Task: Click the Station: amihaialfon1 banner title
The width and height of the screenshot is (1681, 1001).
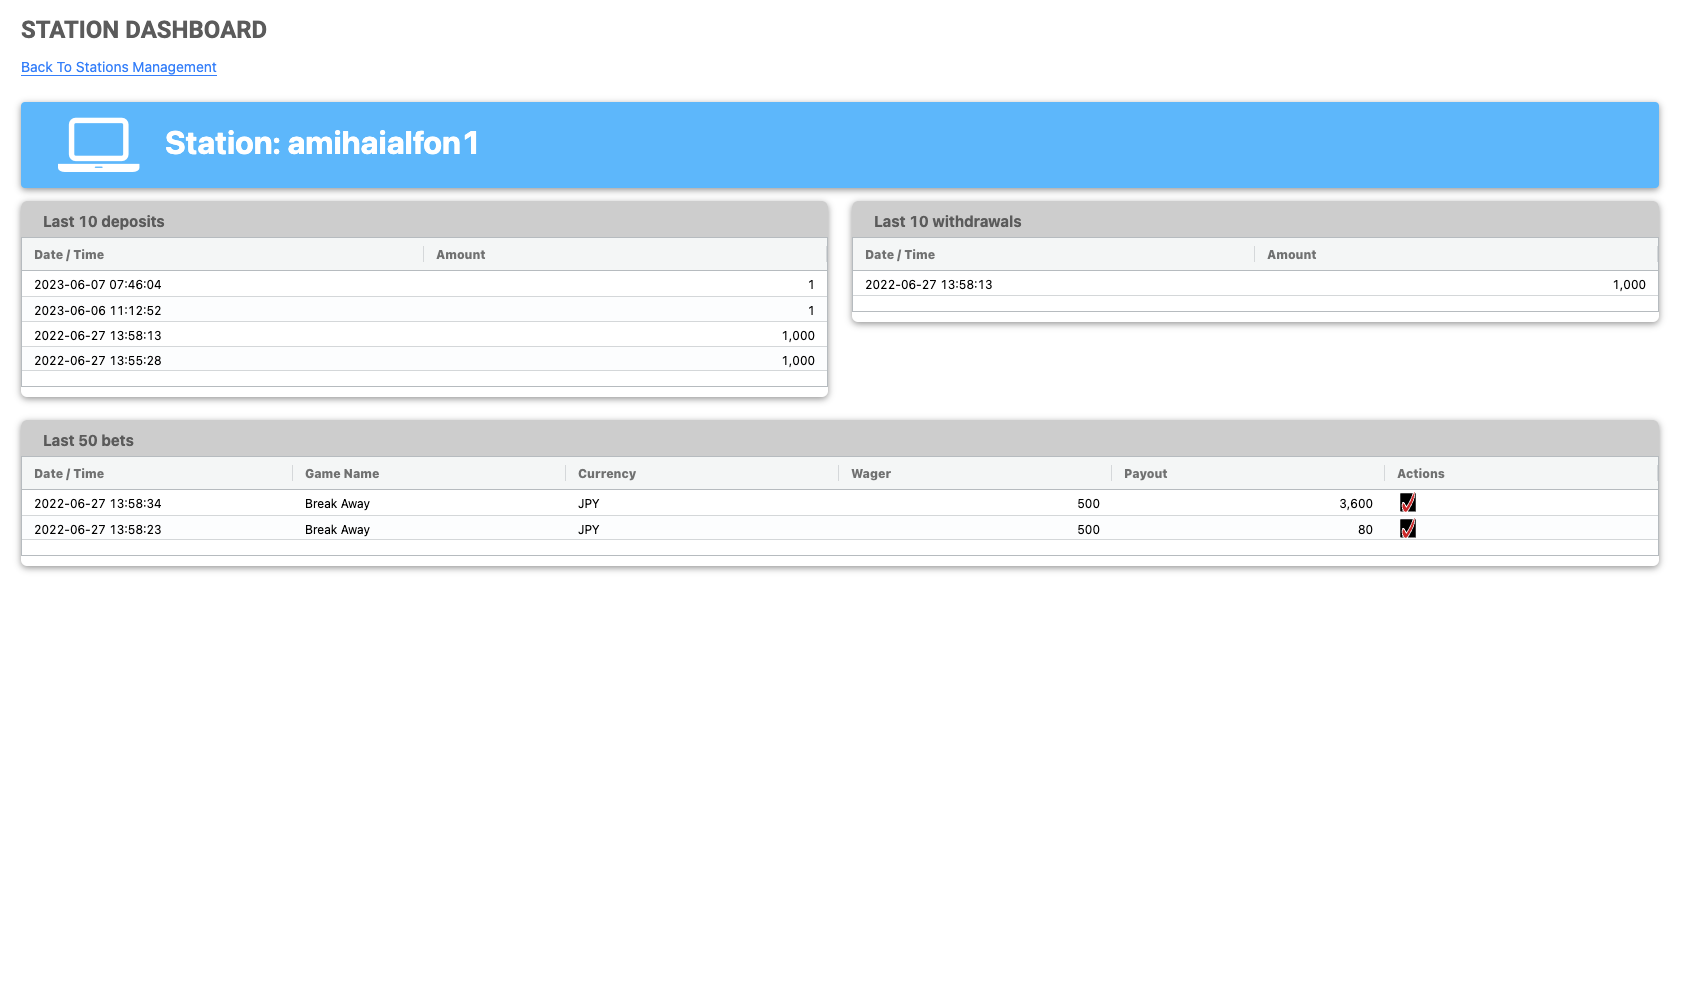Action: tap(321, 144)
